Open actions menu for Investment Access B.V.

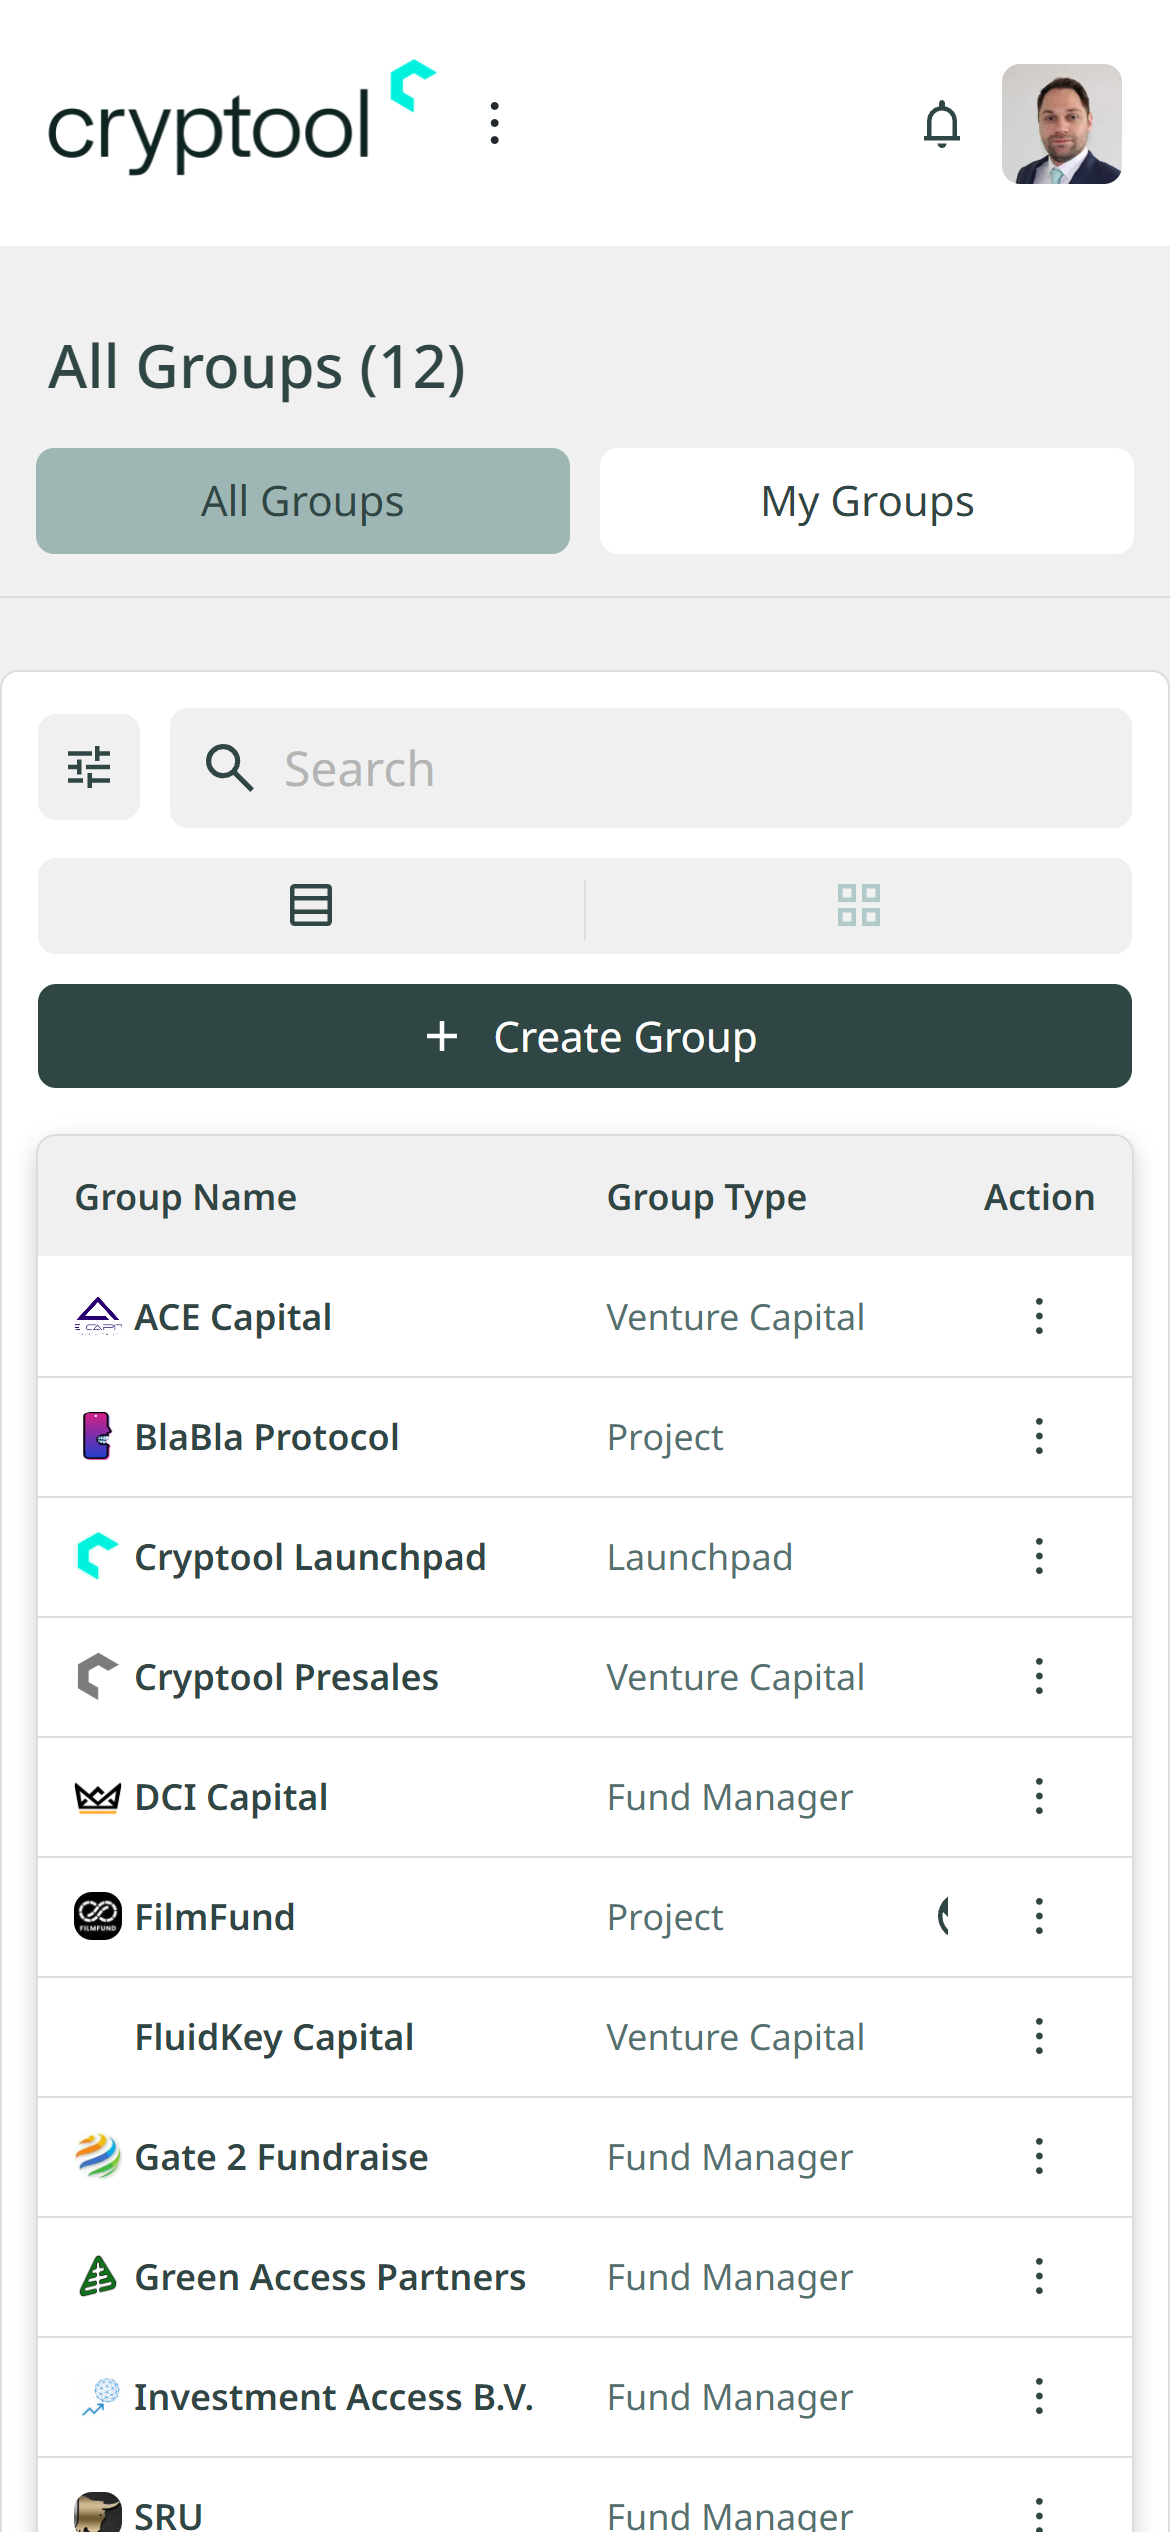tap(1039, 2396)
